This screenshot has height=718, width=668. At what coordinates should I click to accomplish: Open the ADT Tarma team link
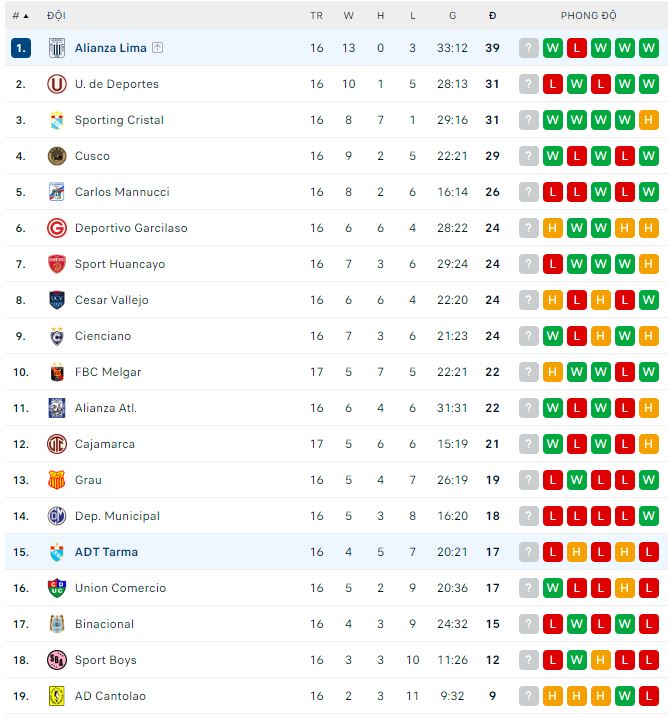(106, 552)
